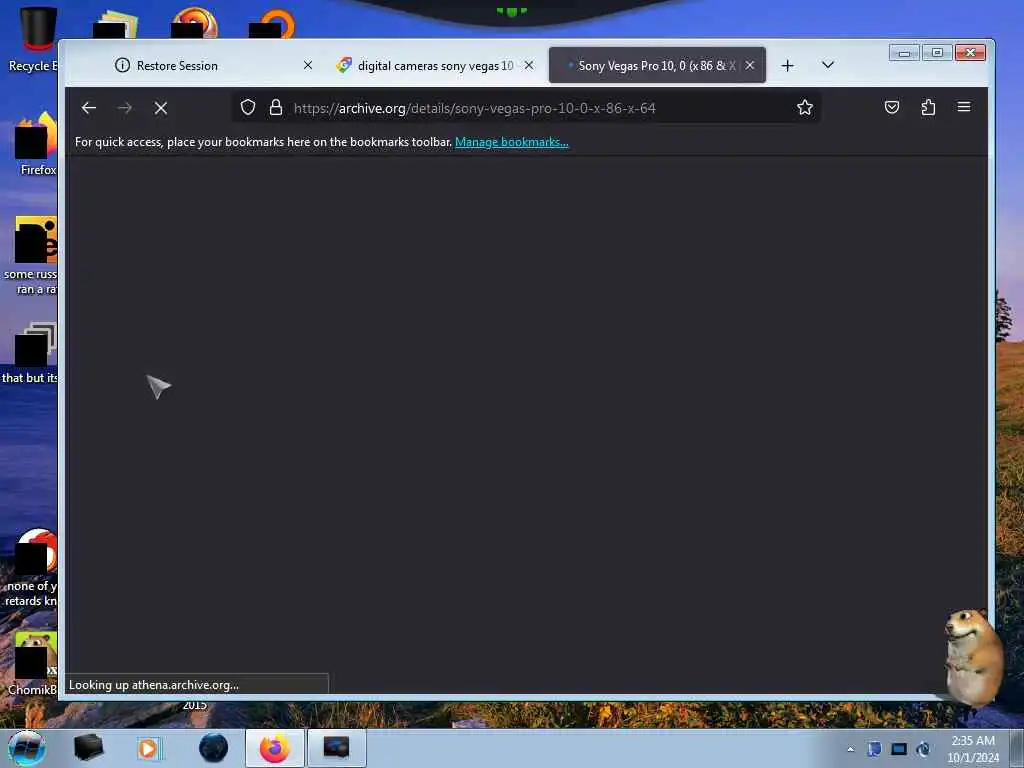The height and width of the screenshot is (768, 1024).
Task: Minimize the Firefox window
Action: click(x=904, y=53)
